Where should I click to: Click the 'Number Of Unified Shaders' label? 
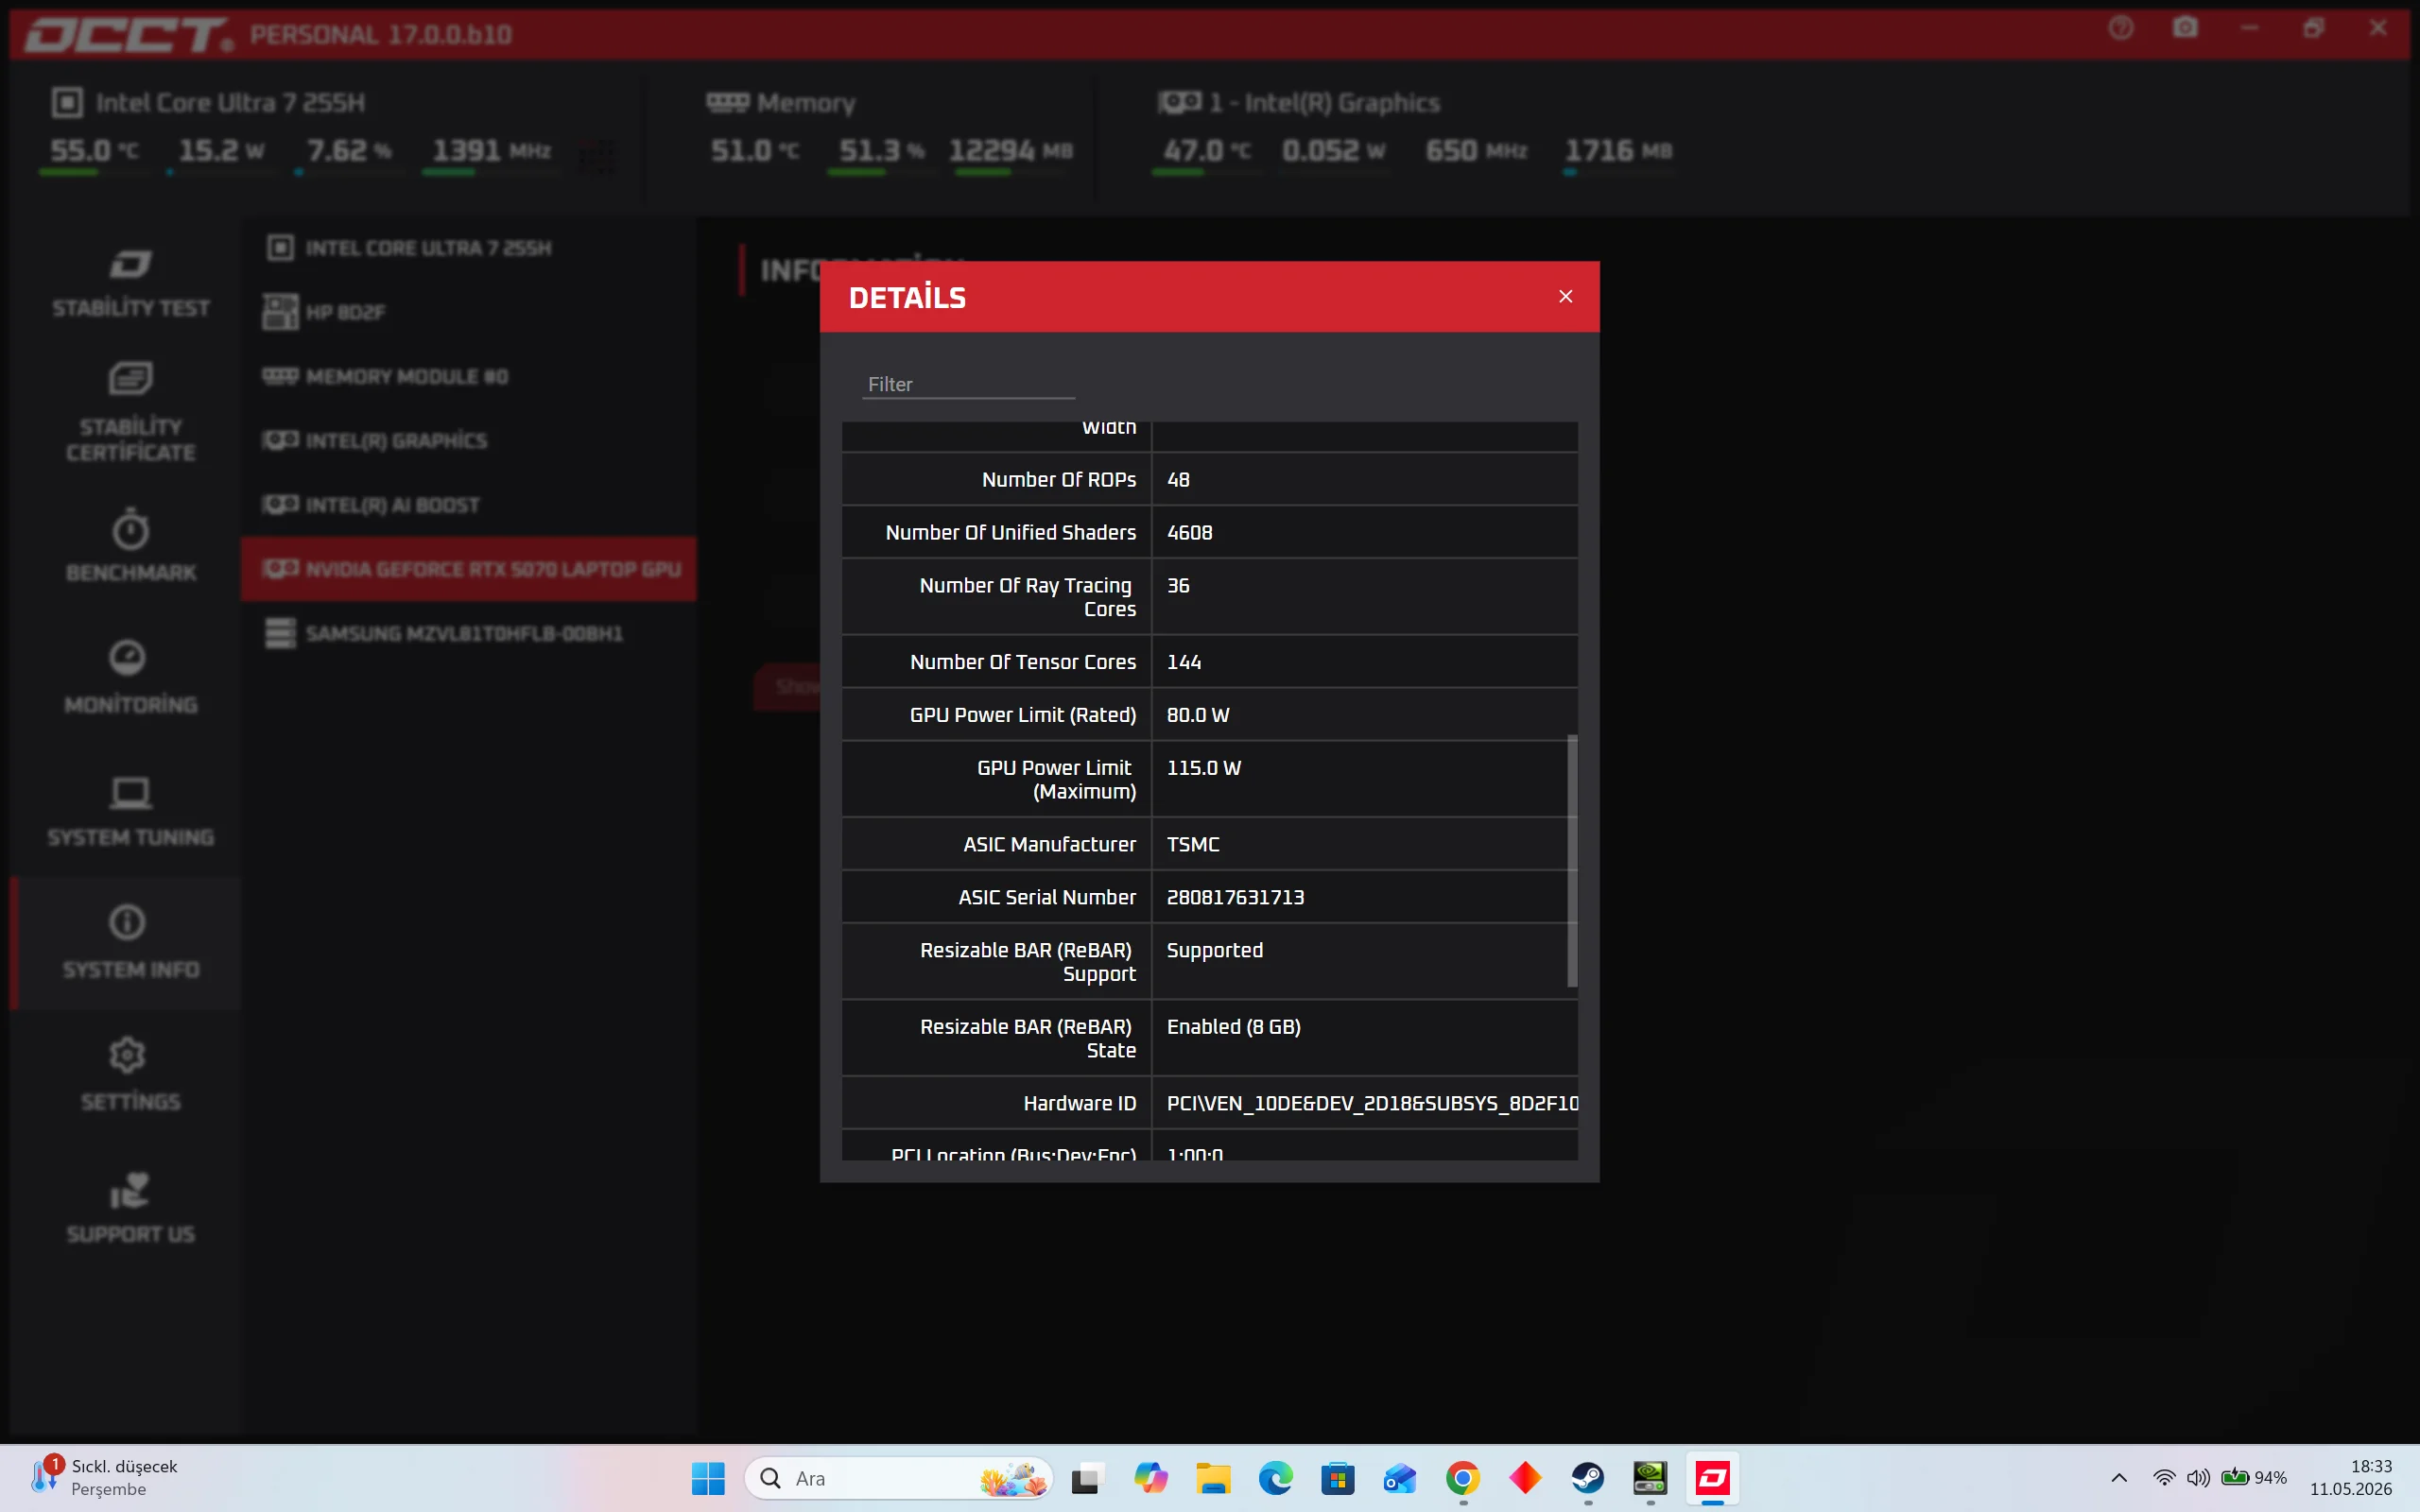tap(1011, 533)
